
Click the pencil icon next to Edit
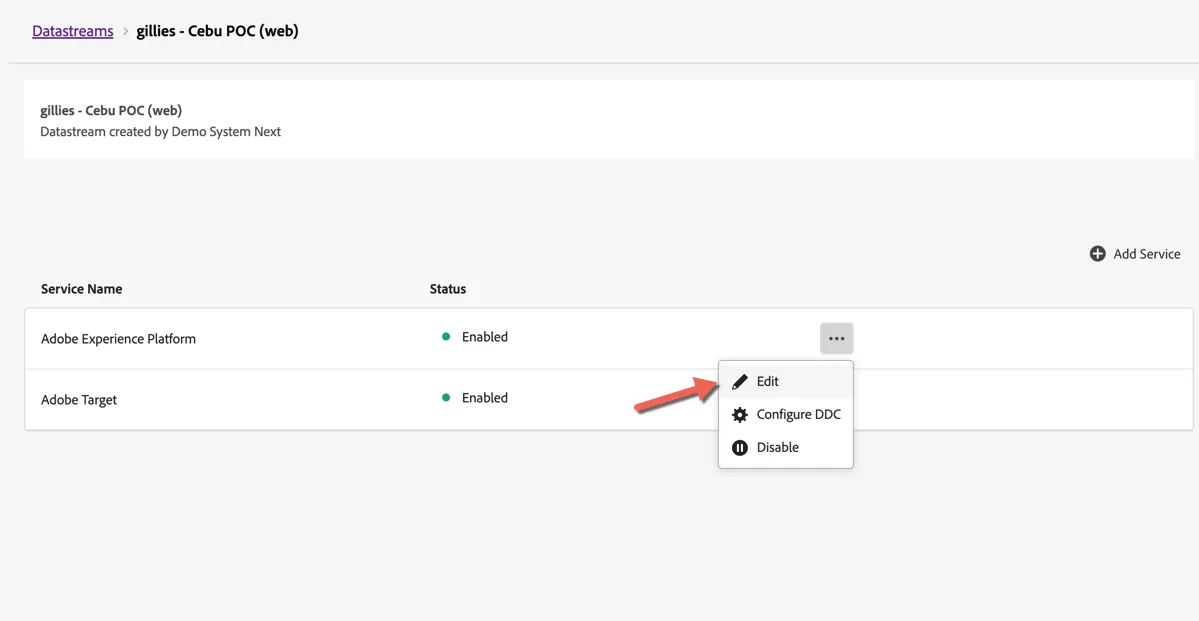tap(739, 382)
